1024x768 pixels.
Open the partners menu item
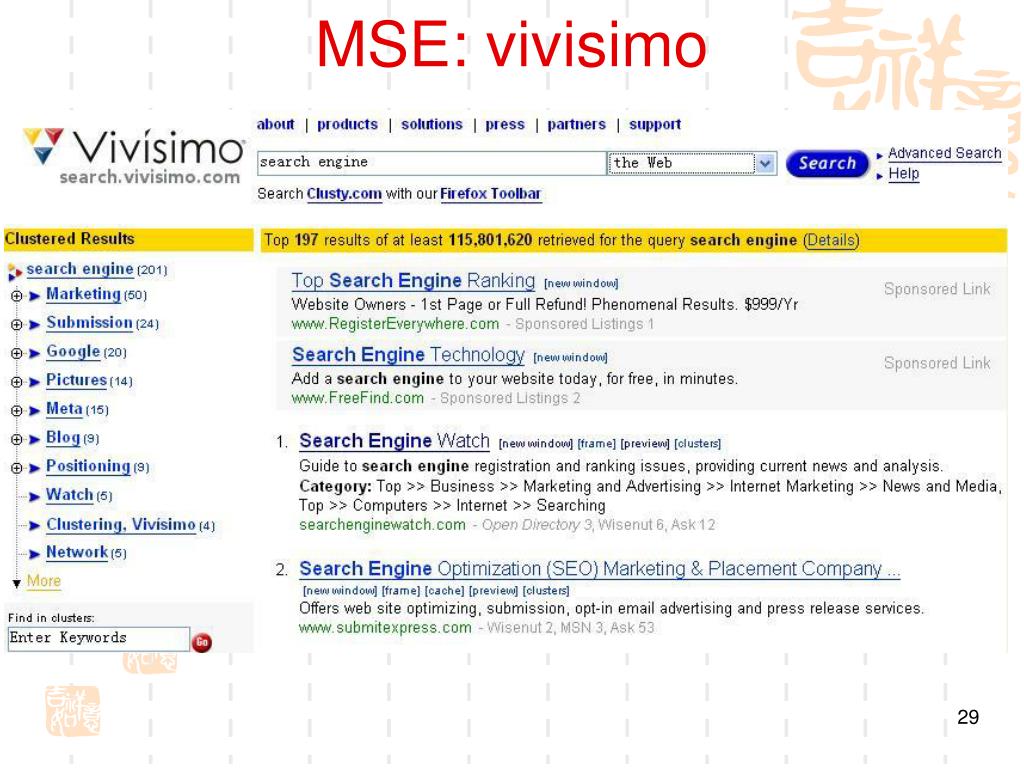577,124
